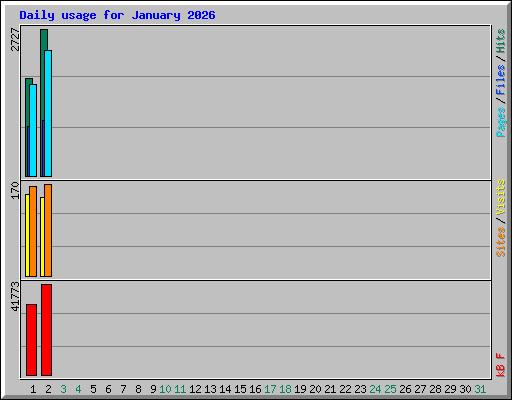
Task: Click day 28 on the x-axis
Action: (x=435, y=389)
